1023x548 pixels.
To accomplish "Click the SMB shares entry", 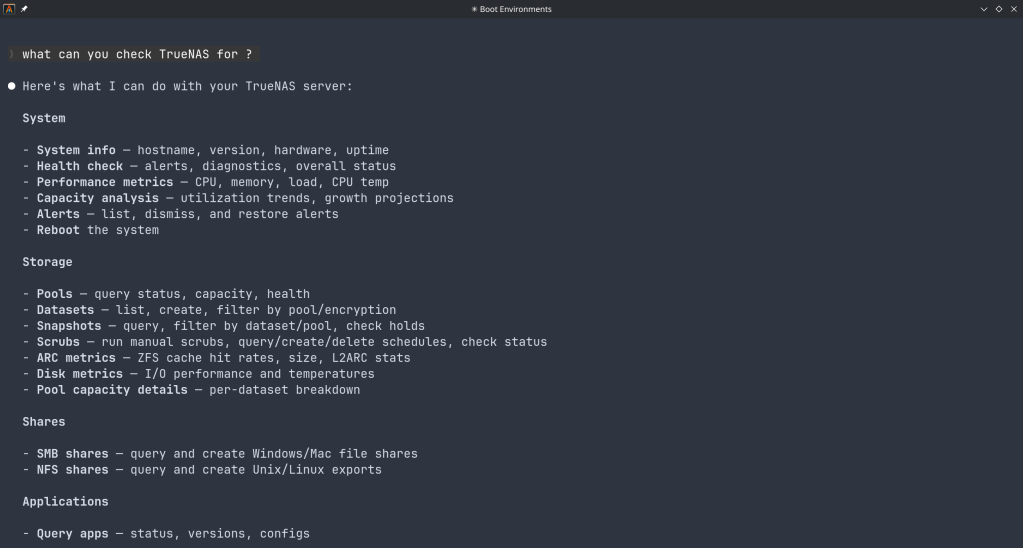I will (73, 454).
